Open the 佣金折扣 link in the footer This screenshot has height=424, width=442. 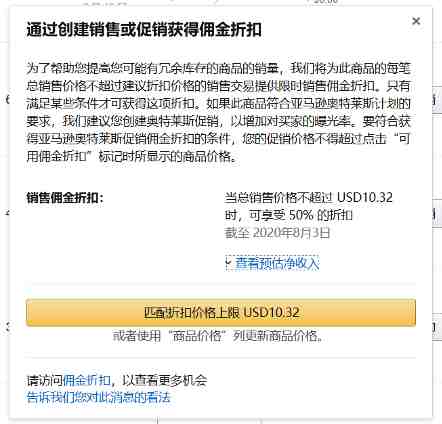tap(86, 380)
